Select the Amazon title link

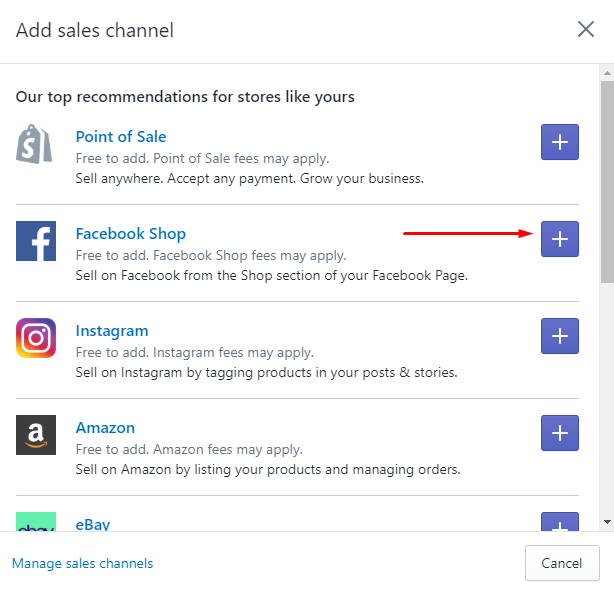[105, 428]
